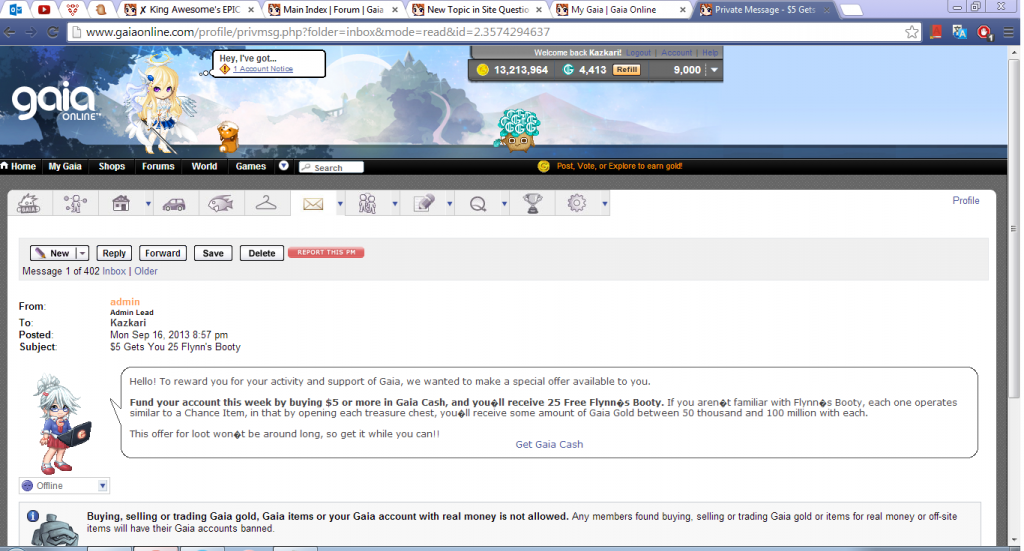Expand the house icon dropdown arrow
The image size is (1024, 551).
148,204
